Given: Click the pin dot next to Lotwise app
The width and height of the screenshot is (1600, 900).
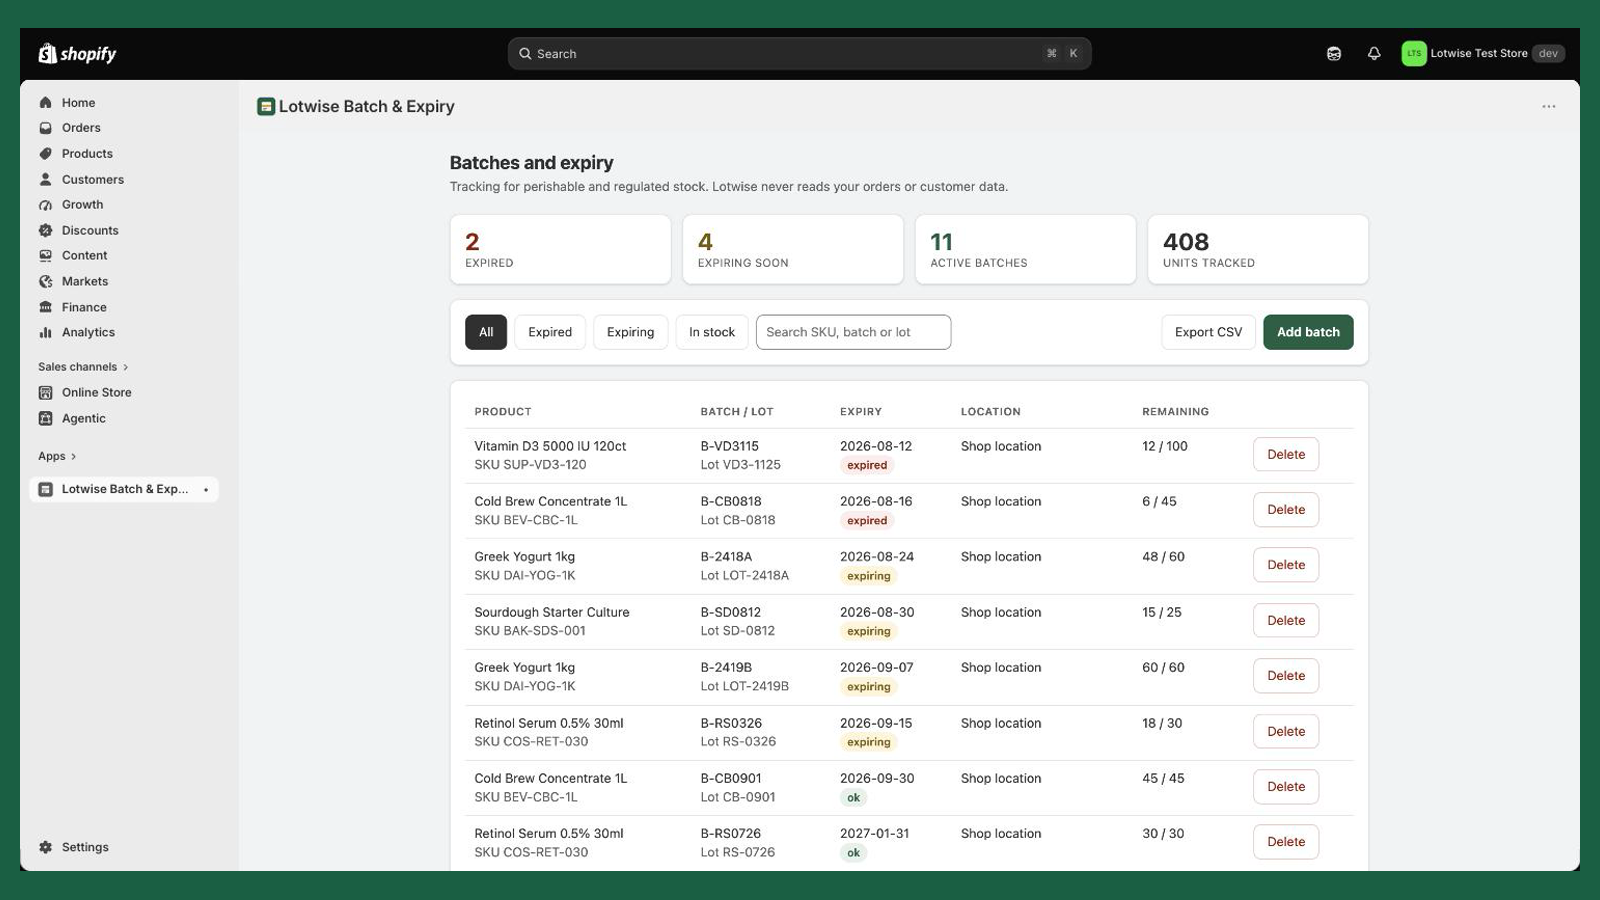Looking at the screenshot, I should click(206, 490).
